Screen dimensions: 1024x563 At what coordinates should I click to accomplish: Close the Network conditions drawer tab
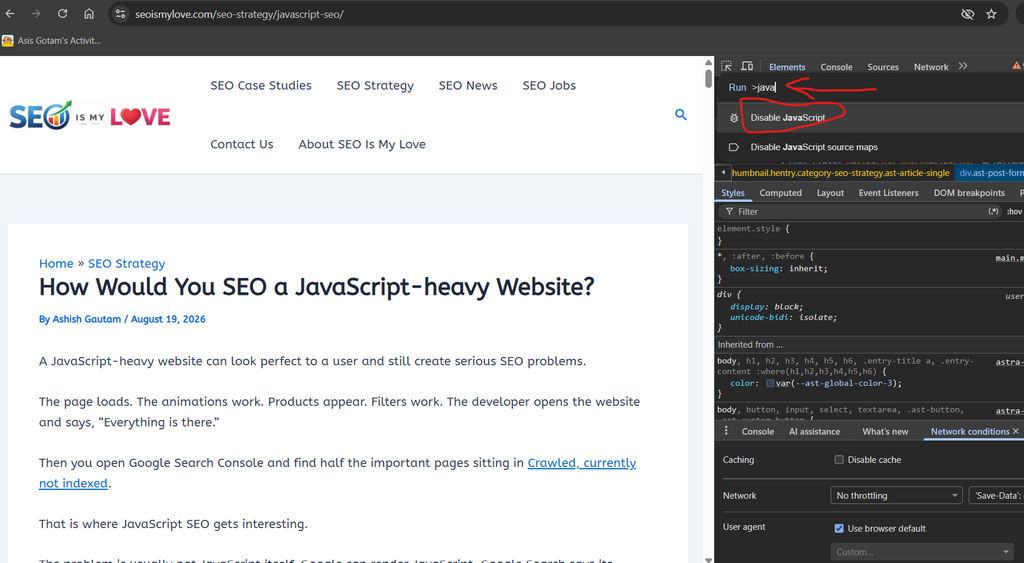(x=1016, y=431)
